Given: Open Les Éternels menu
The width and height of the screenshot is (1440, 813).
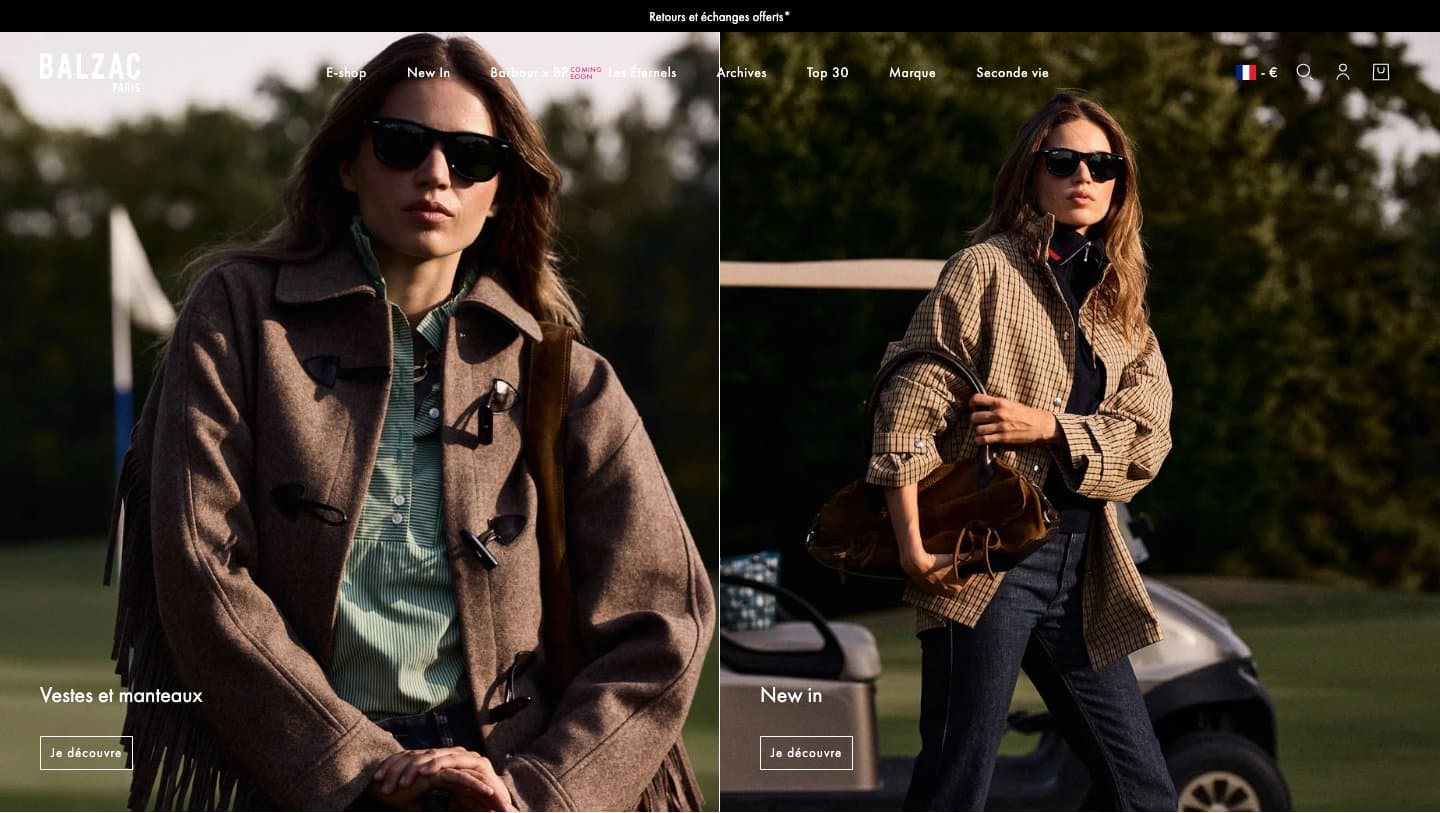Looking at the screenshot, I should click(x=642, y=73).
